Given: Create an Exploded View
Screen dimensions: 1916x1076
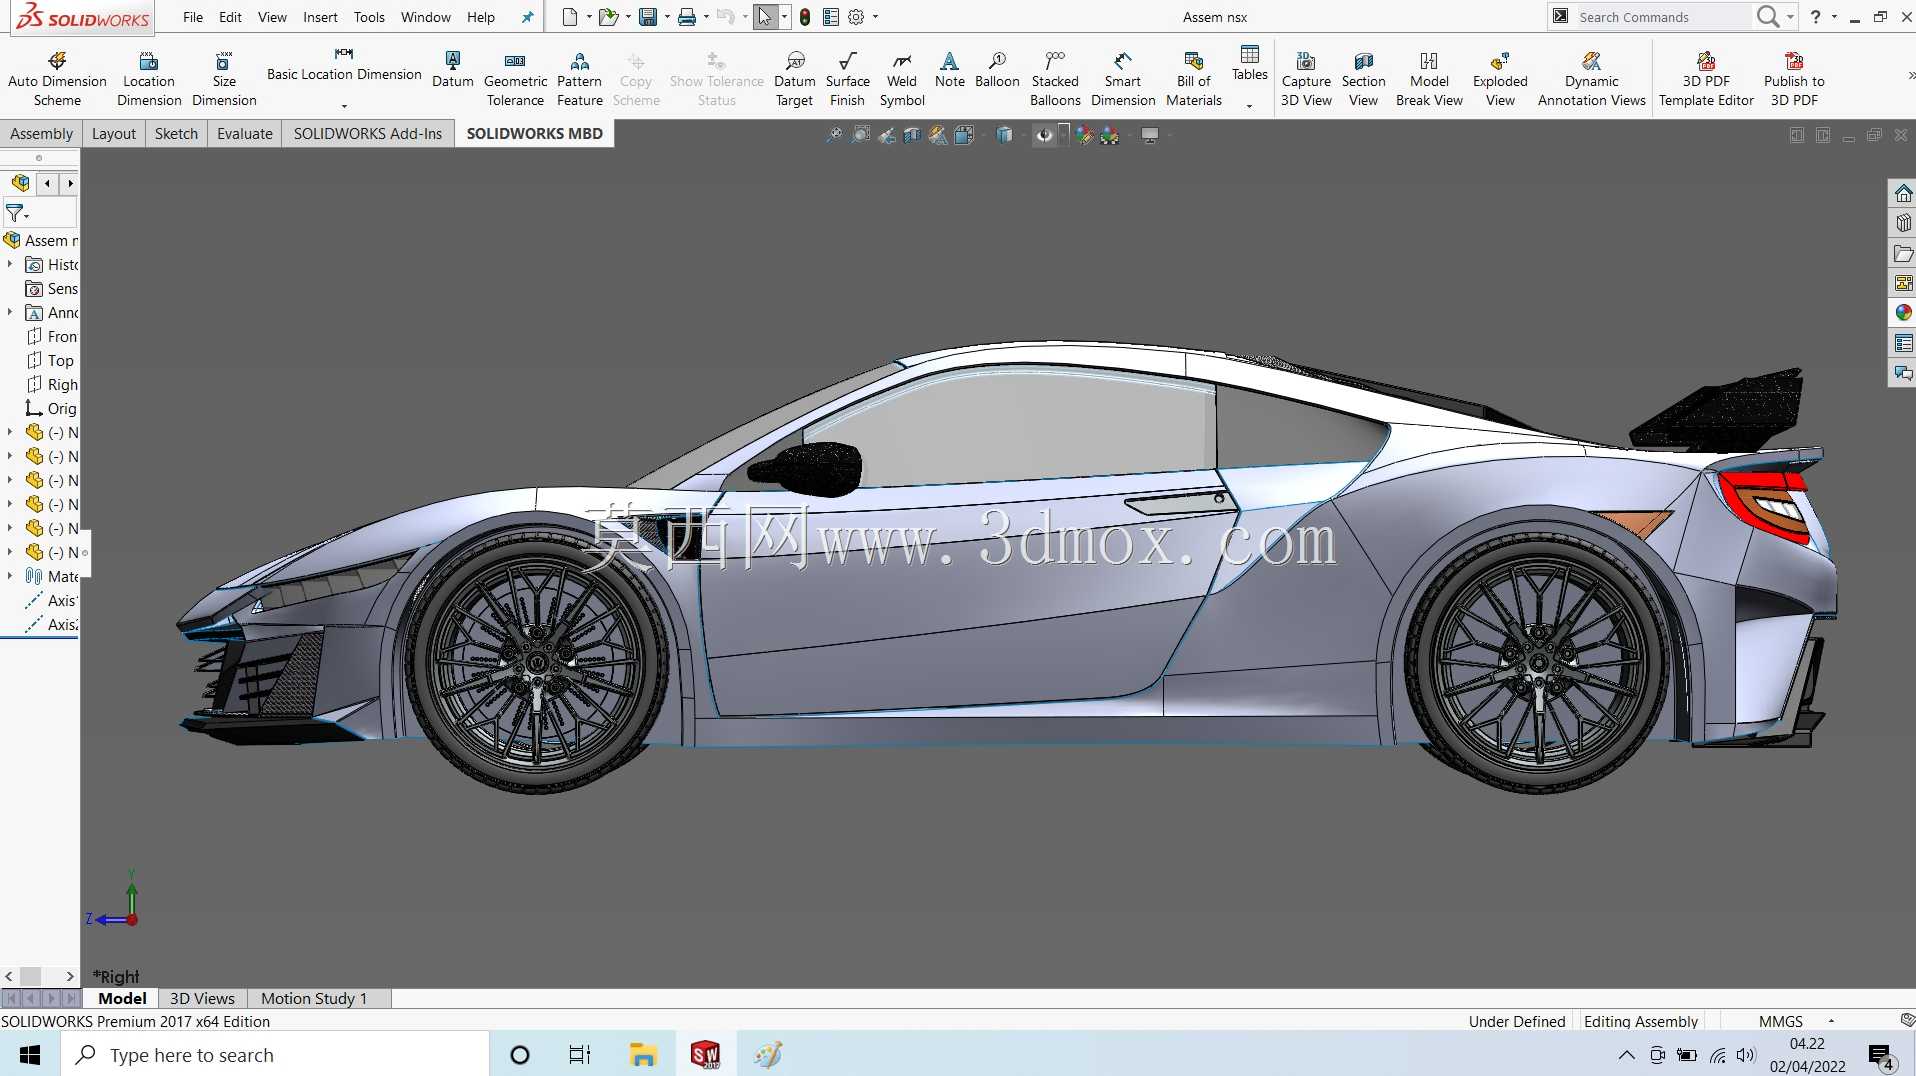Looking at the screenshot, I should 1499,79.
